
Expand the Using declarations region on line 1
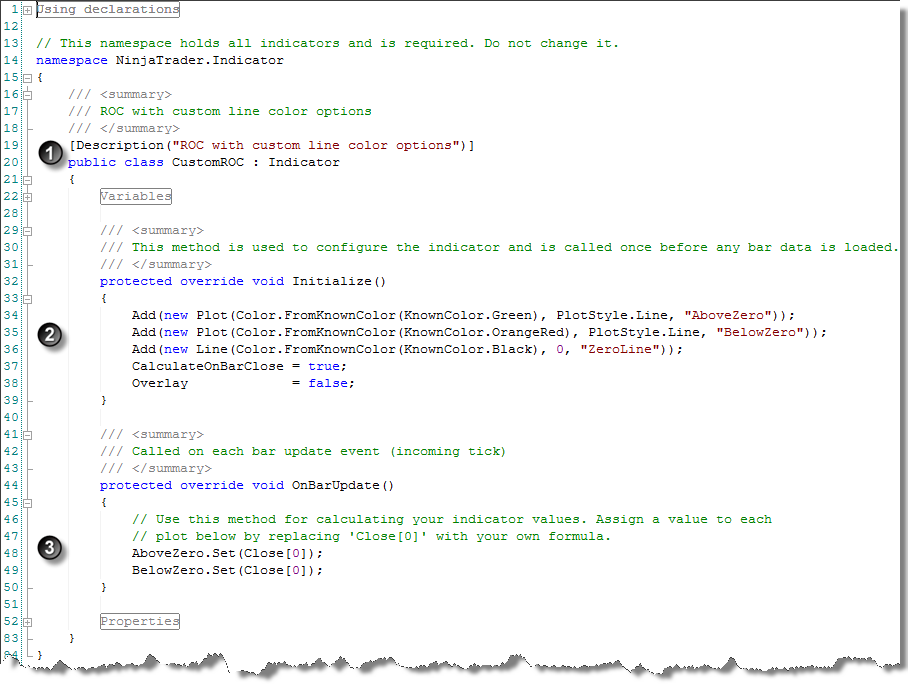click(27, 10)
